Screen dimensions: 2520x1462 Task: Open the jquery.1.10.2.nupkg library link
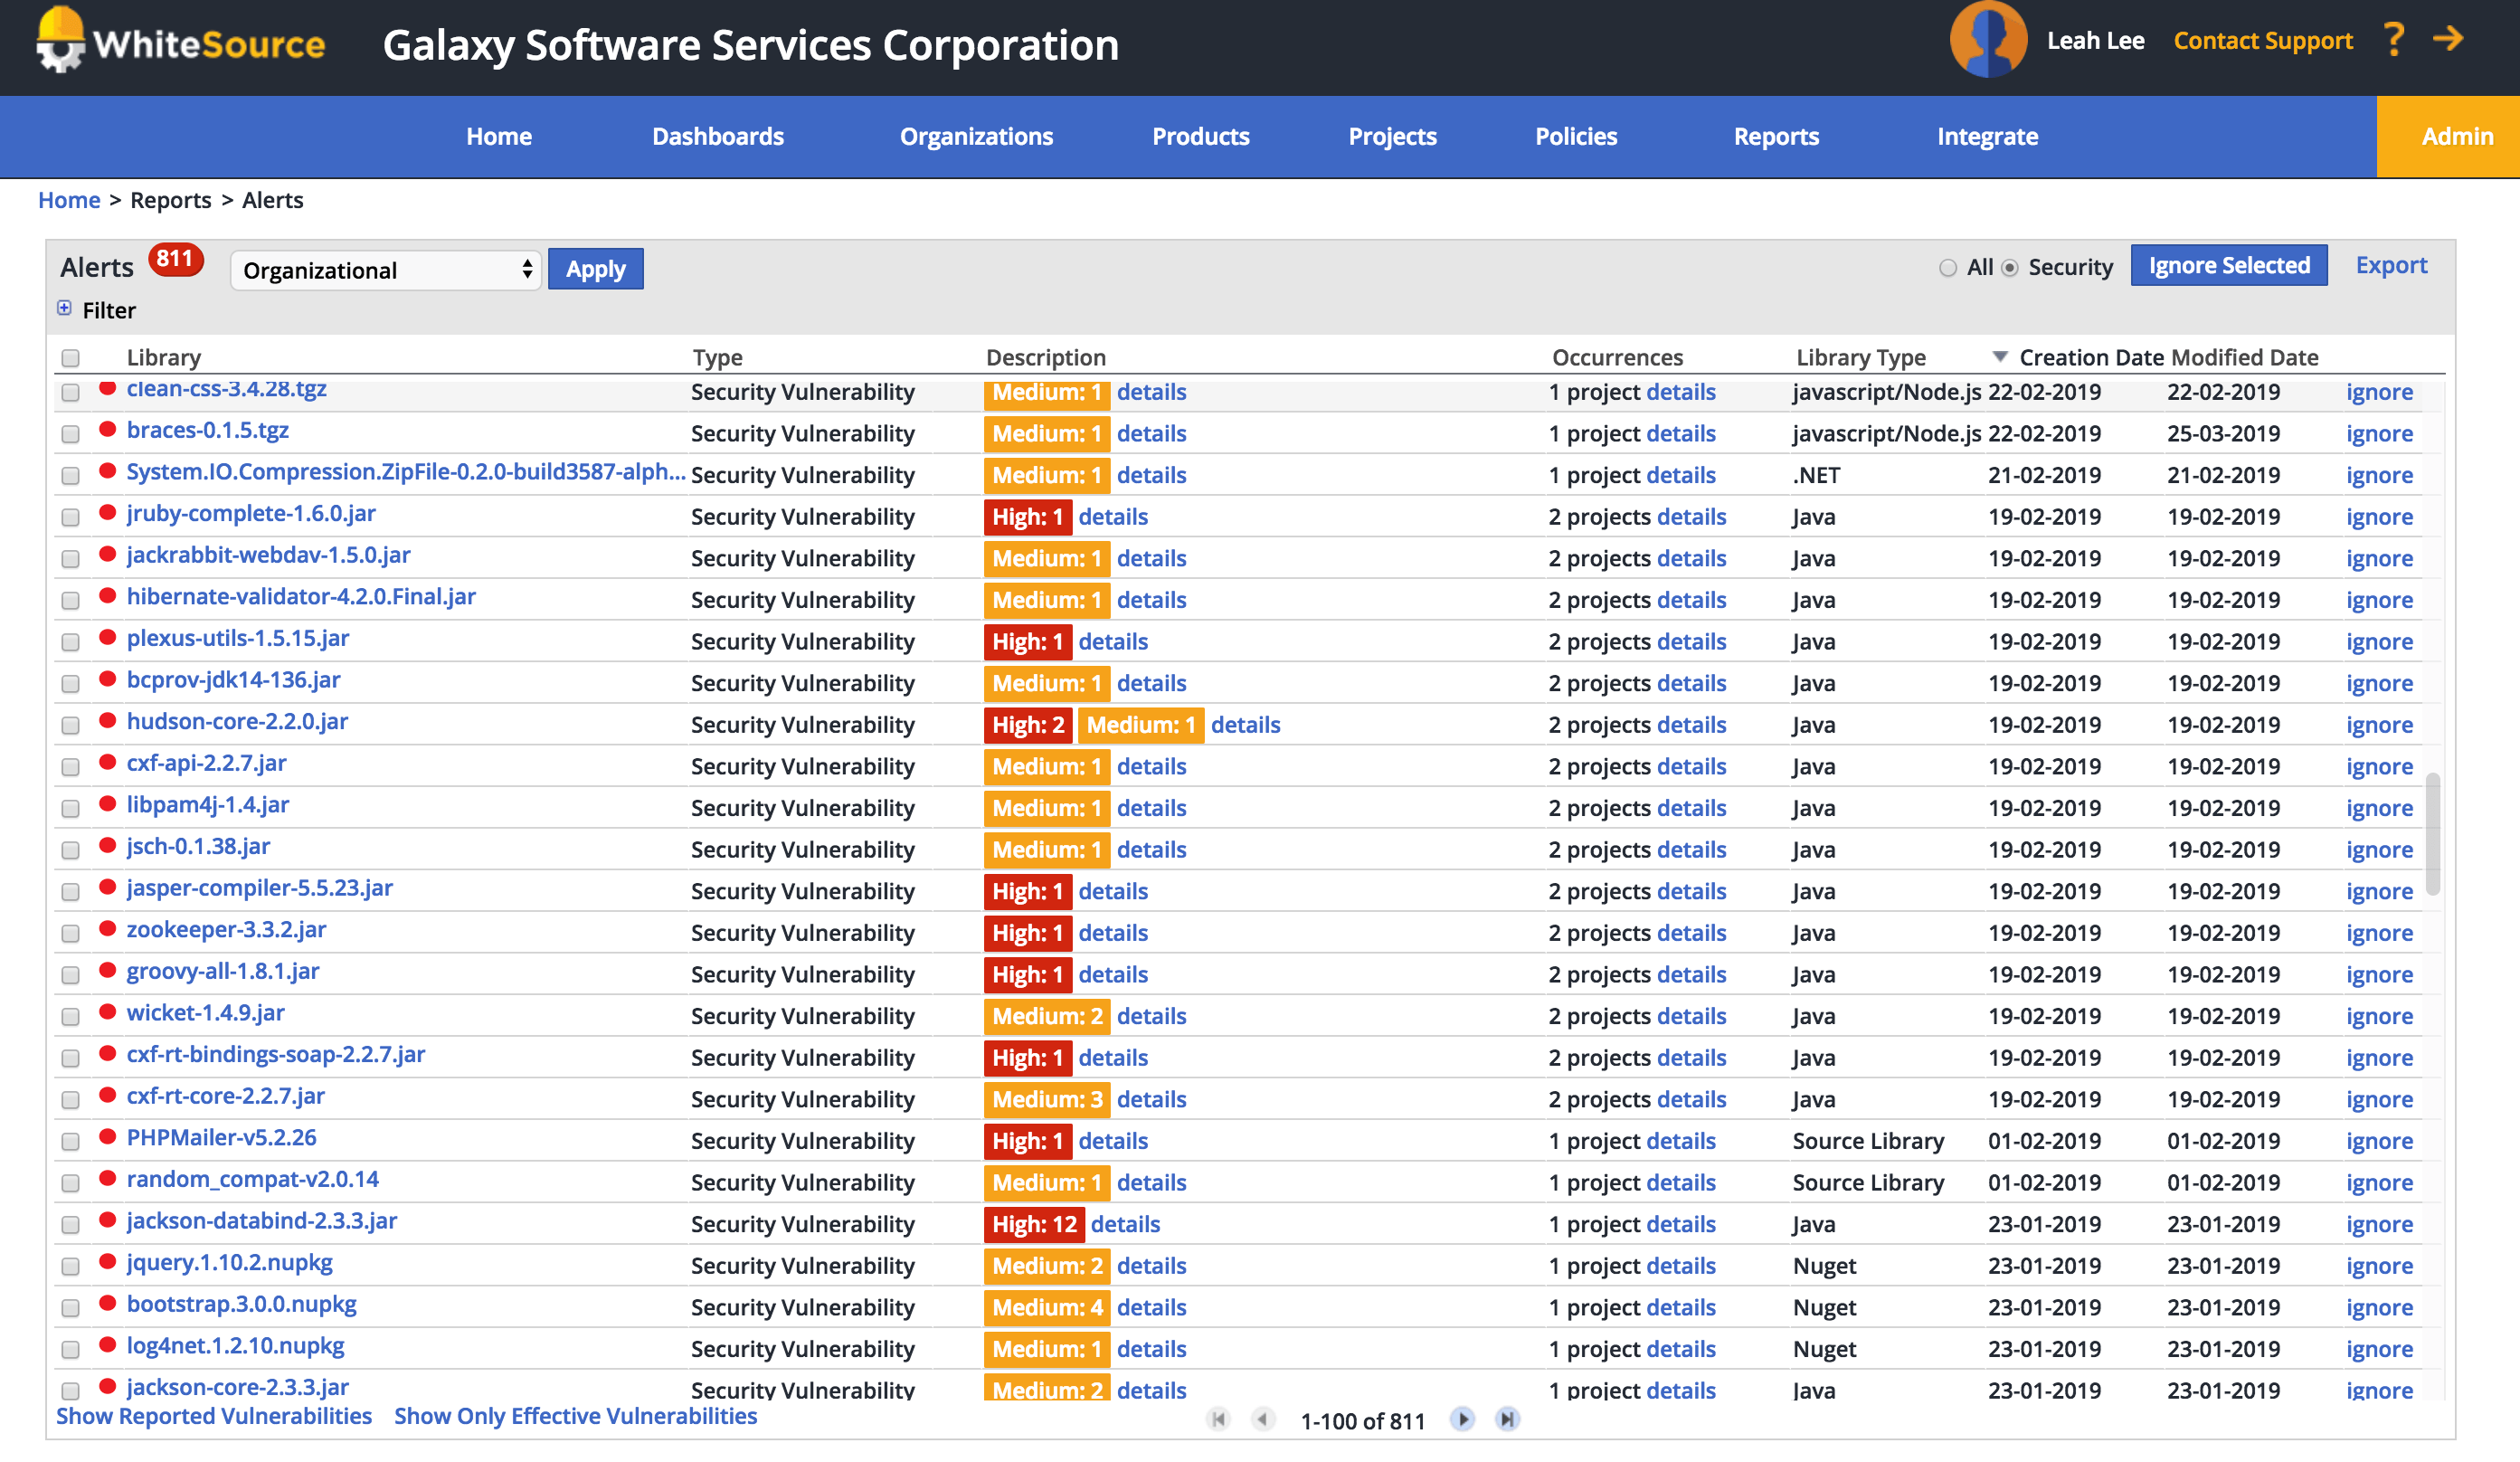click(230, 1262)
